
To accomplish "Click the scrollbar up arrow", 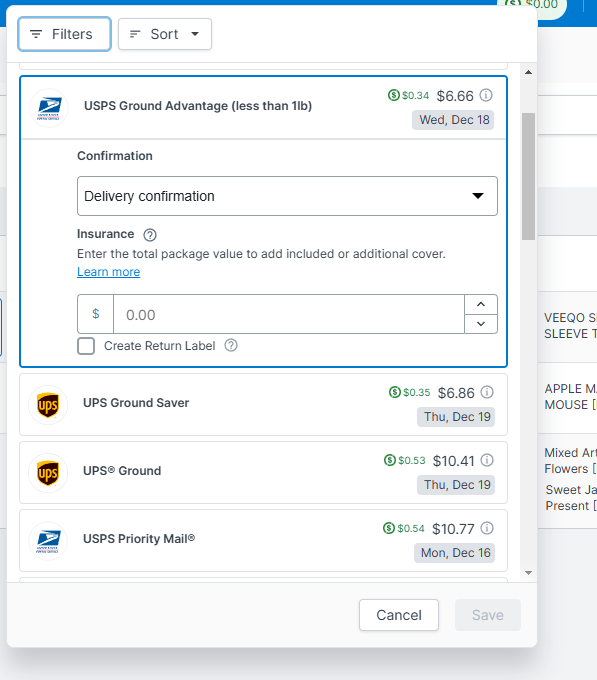I will coord(528,72).
